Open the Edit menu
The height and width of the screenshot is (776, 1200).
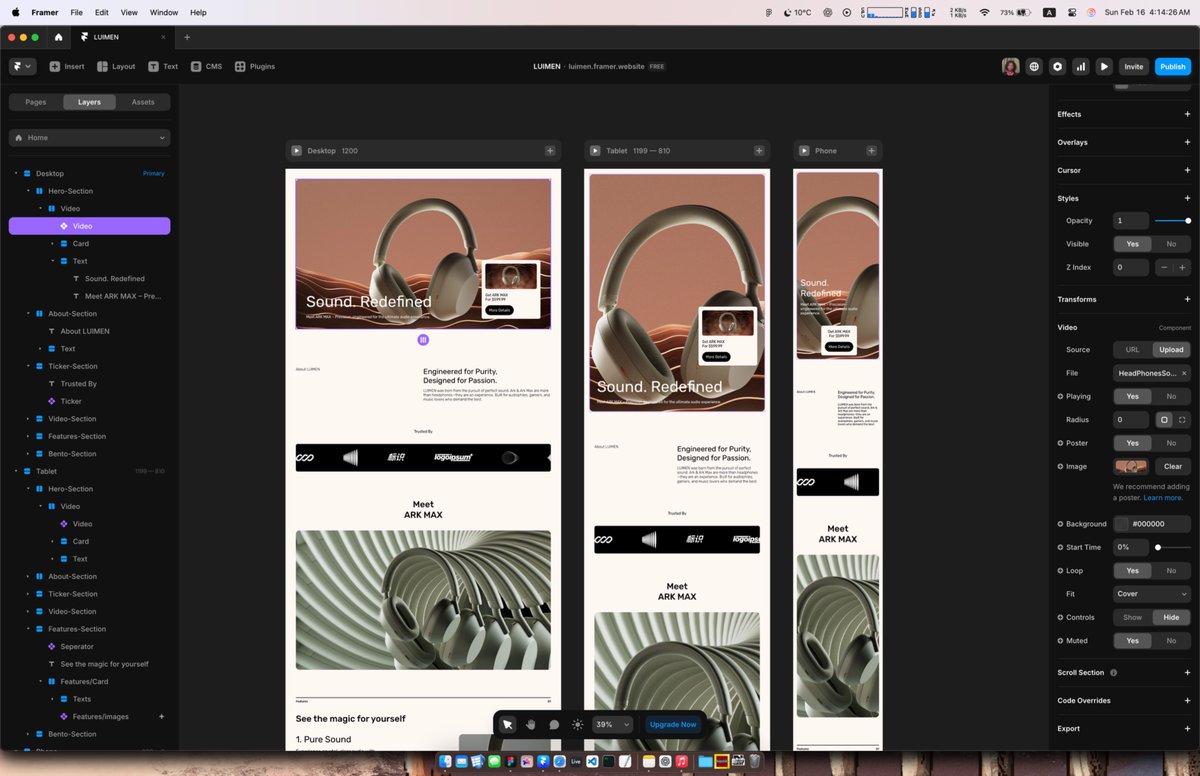coord(102,12)
